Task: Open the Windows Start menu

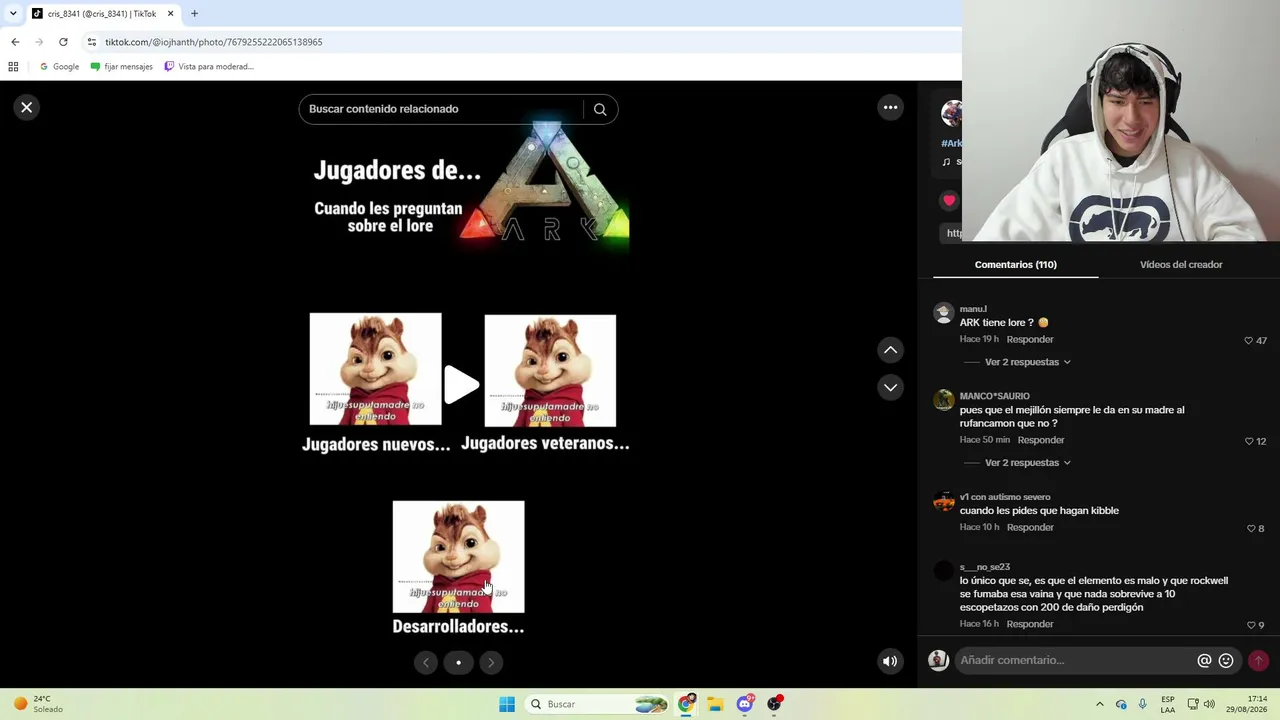Action: coord(507,704)
